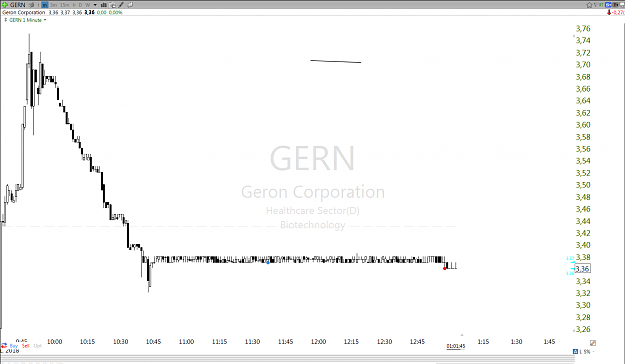Click the chart templates icon
This screenshot has width=625, height=364.
113,5
